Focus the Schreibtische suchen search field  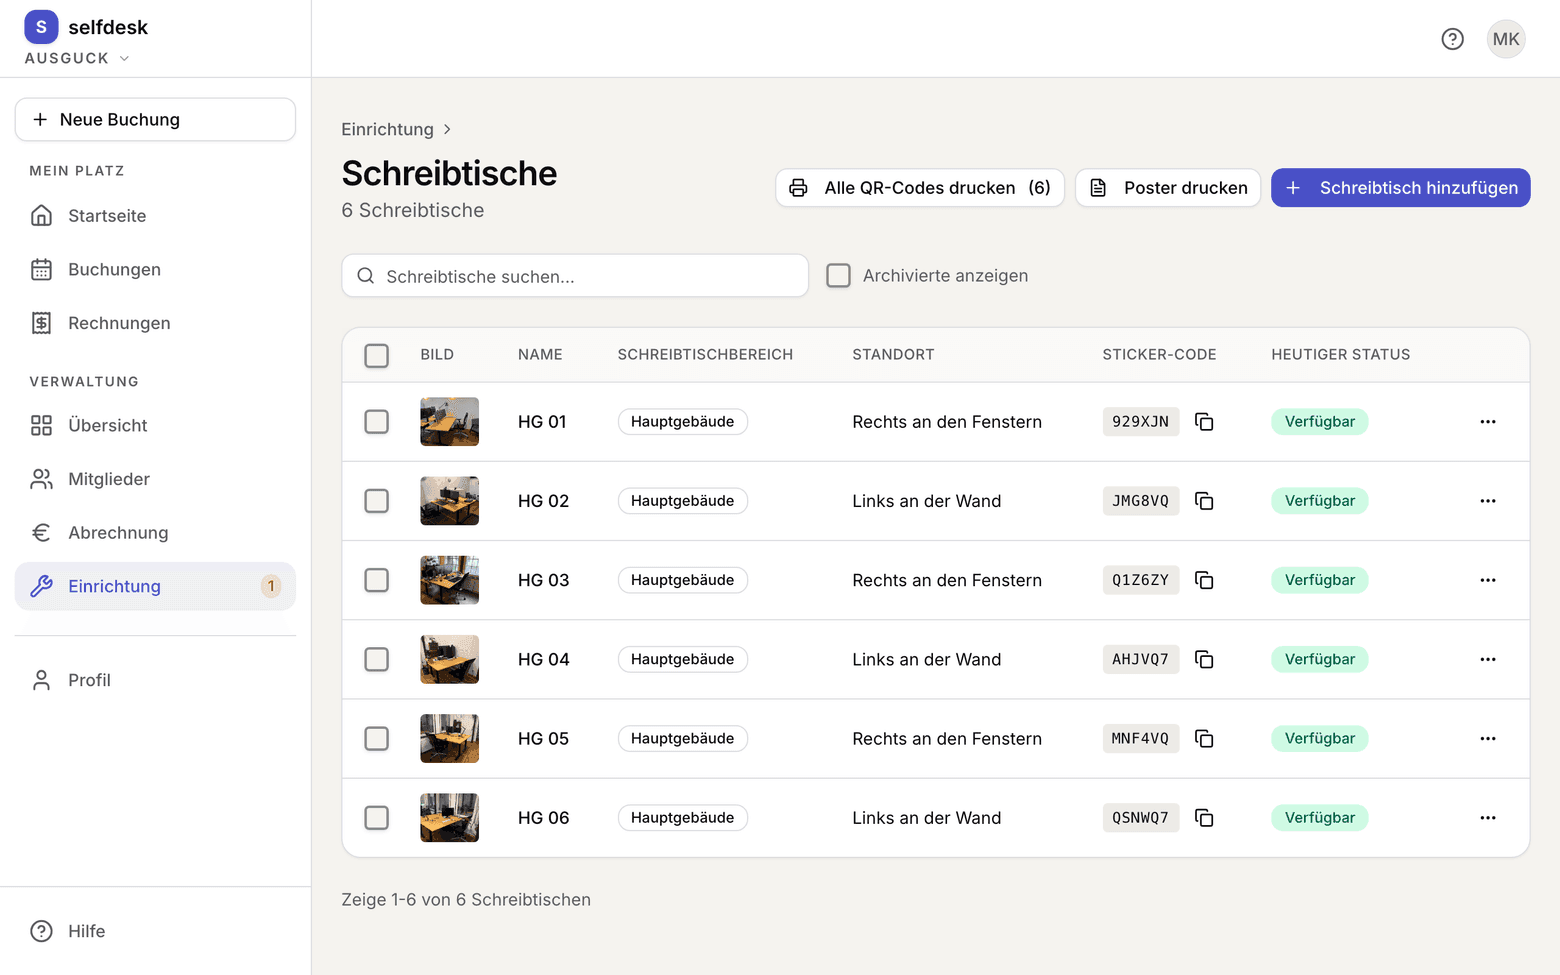575,276
